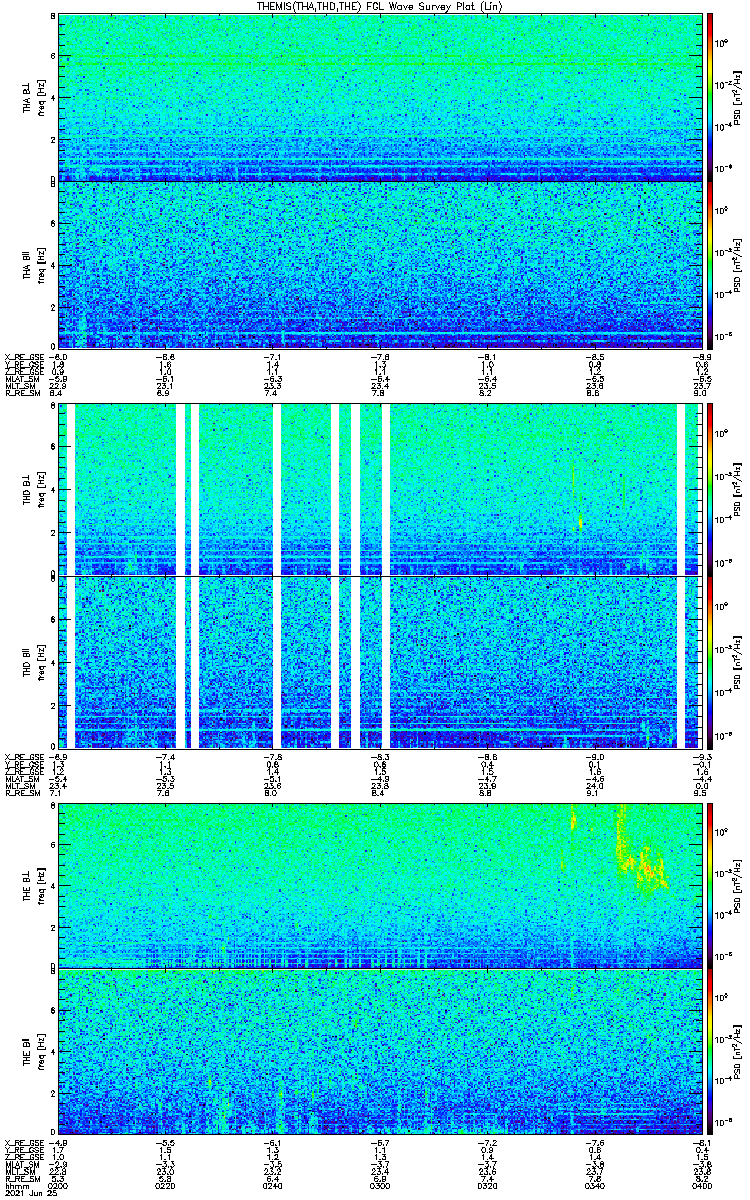Click the color bar beside the THE B⊥ panel

click(711, 885)
